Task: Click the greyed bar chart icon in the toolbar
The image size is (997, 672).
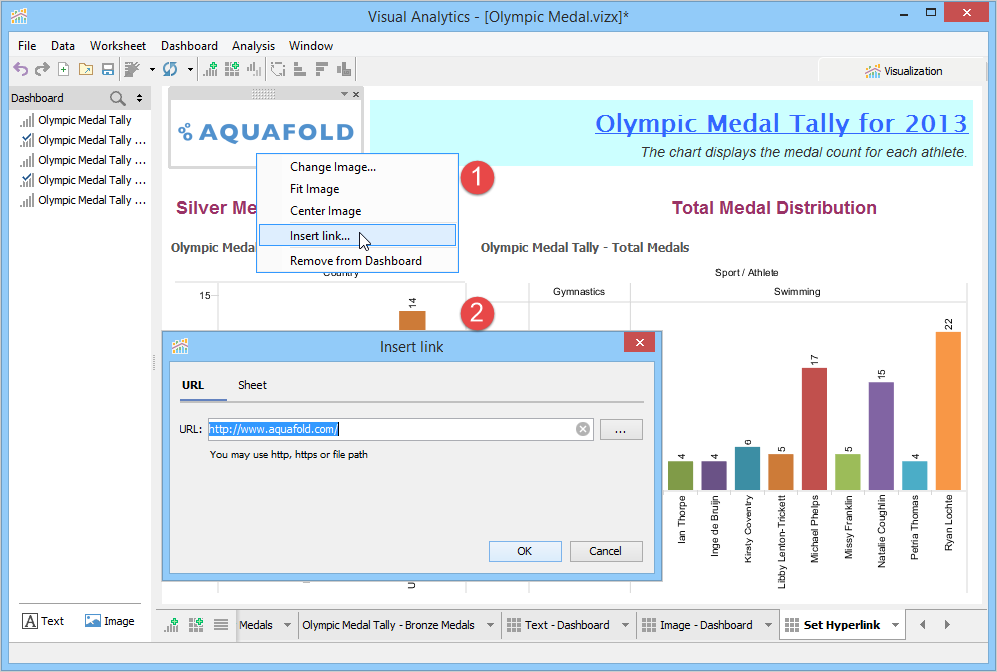Action: [x=254, y=69]
